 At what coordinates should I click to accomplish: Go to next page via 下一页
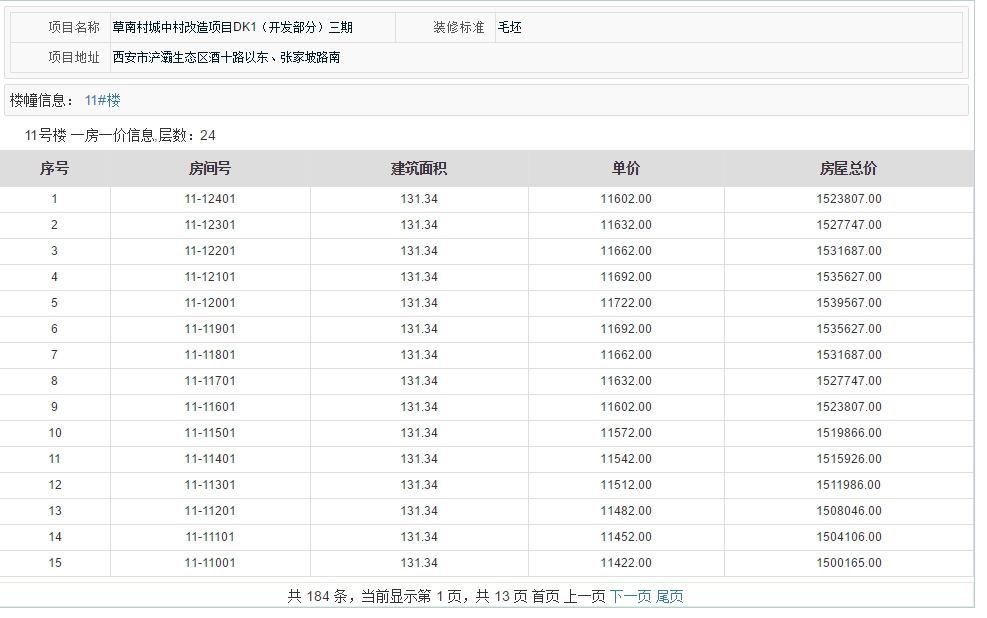(x=630, y=596)
